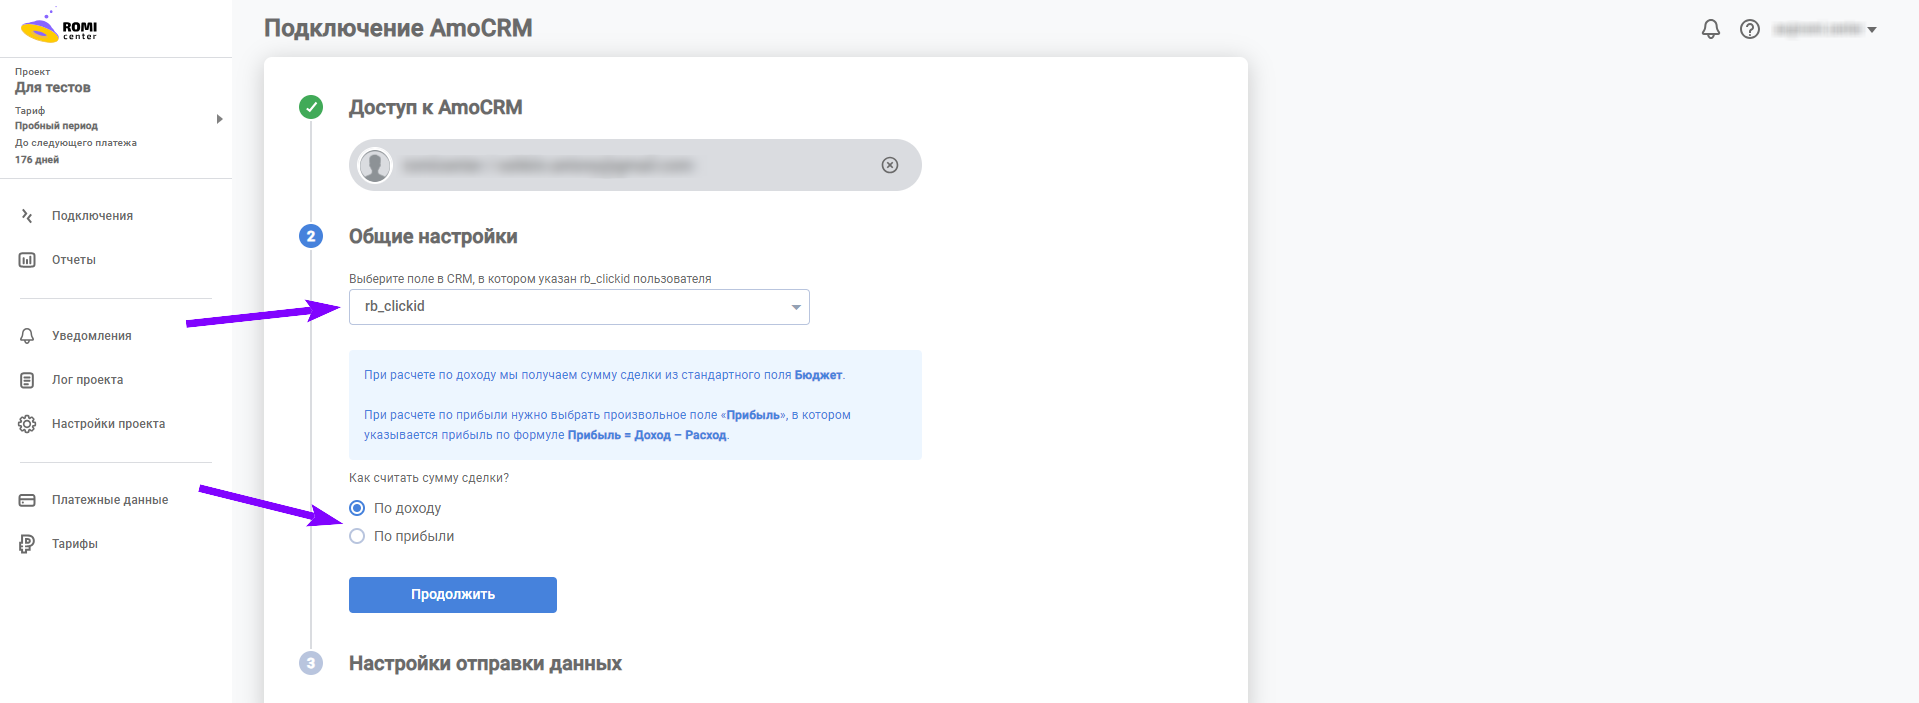
Task: Open Тарифы in the sidebar
Action: [x=75, y=544]
